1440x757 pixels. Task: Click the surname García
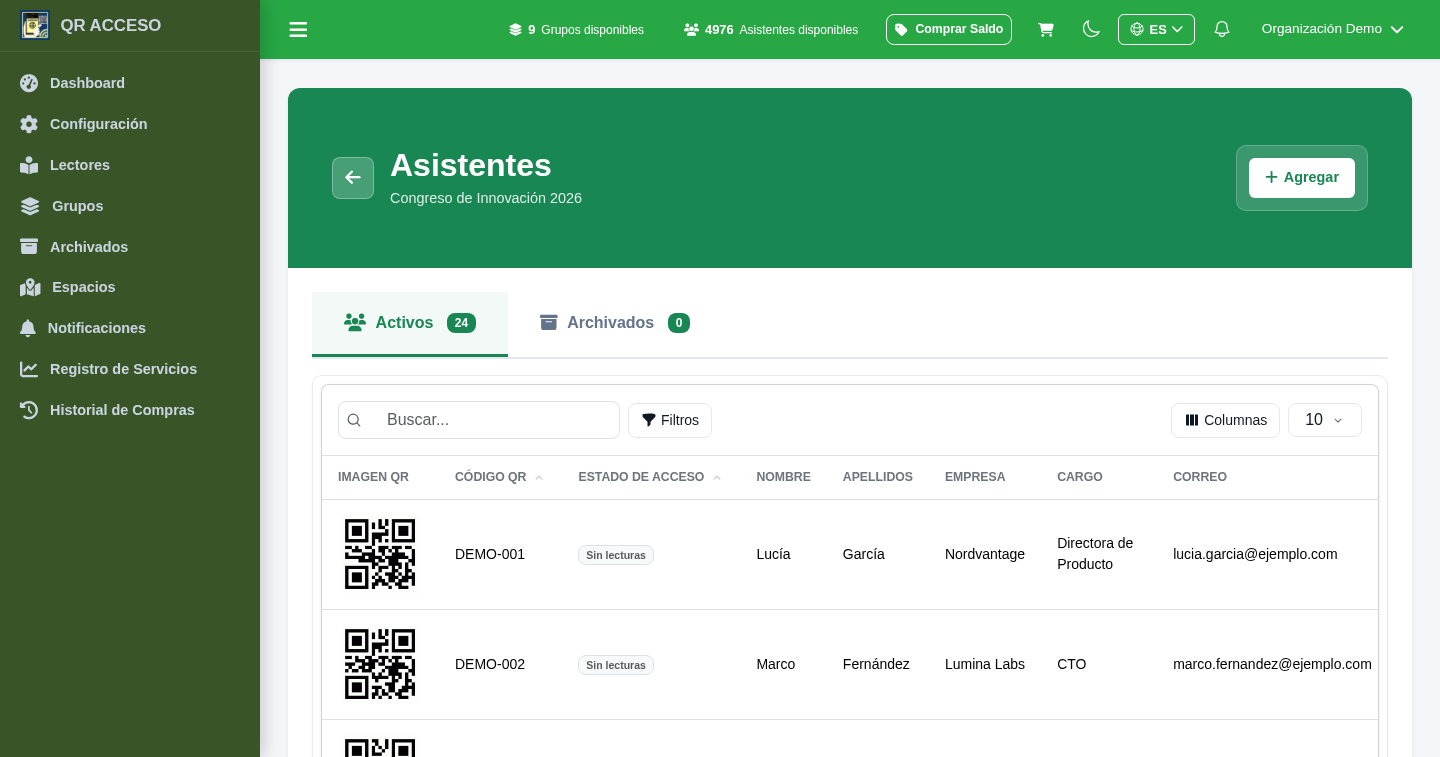point(864,554)
